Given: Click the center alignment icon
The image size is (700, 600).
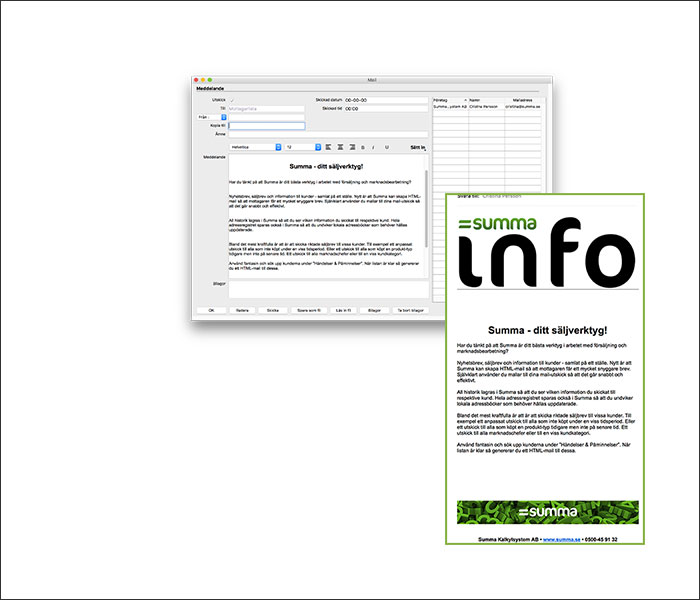Looking at the screenshot, I should point(340,147).
